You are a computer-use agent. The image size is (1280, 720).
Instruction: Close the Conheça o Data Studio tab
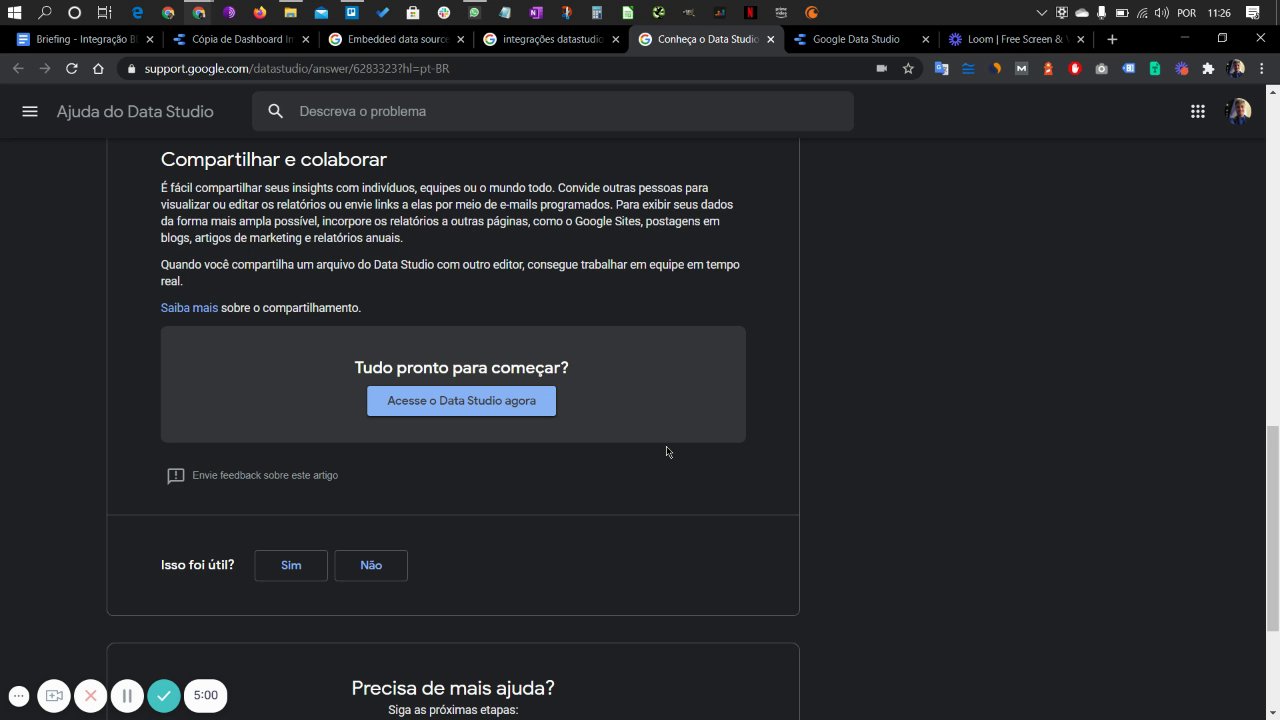pyautogui.click(x=770, y=39)
